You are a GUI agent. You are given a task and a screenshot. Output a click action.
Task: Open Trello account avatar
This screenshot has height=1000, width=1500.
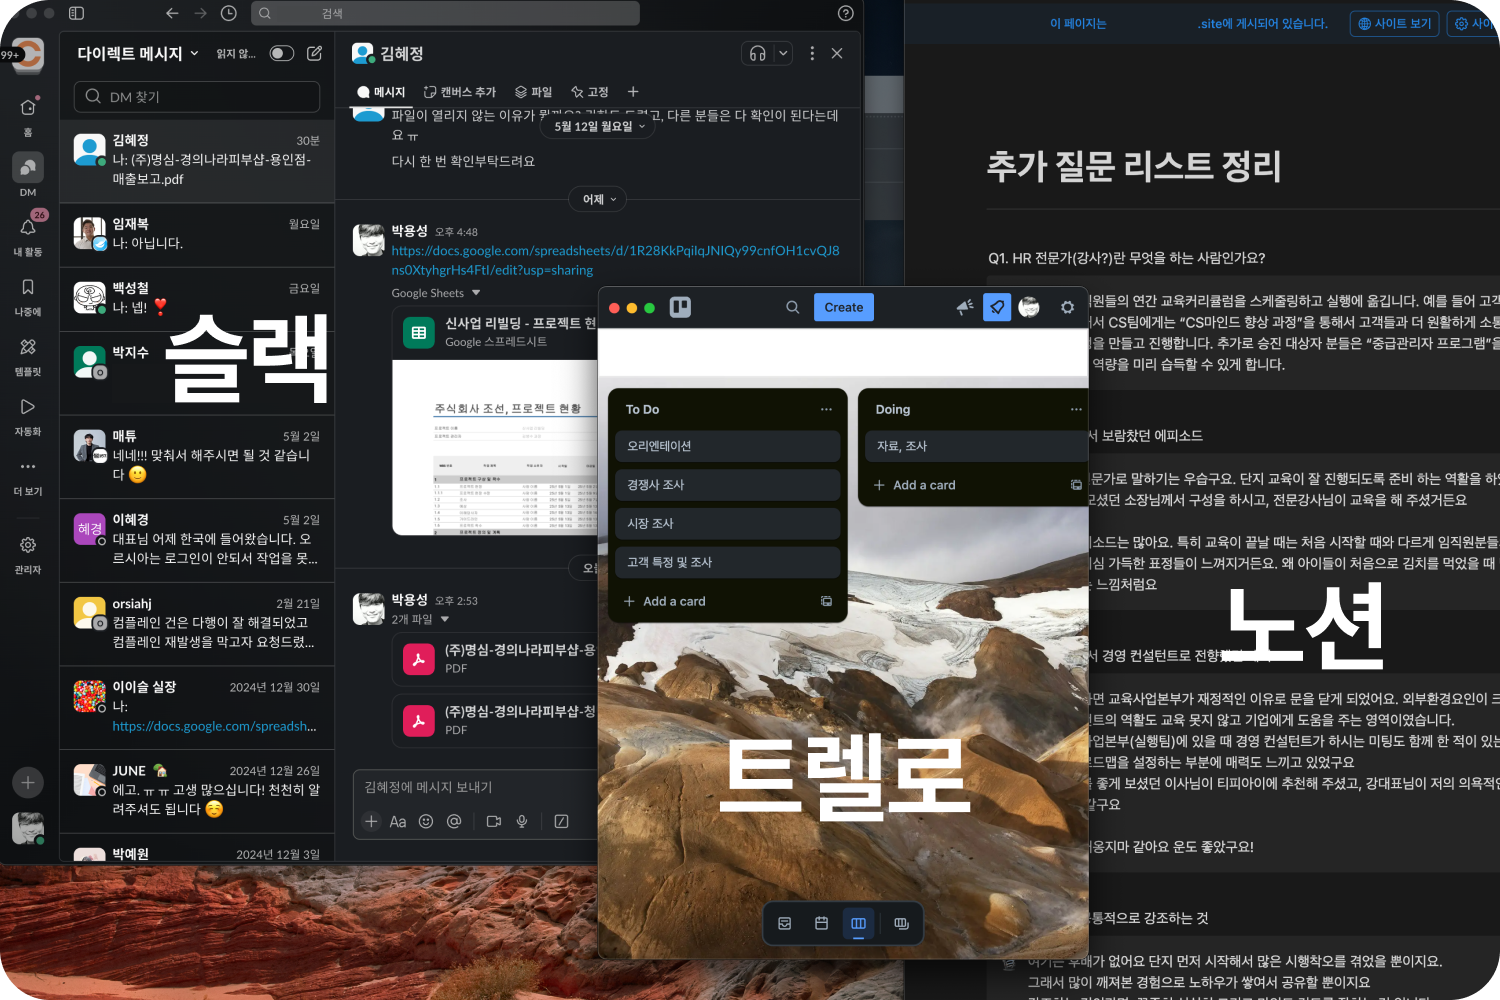[1029, 307]
